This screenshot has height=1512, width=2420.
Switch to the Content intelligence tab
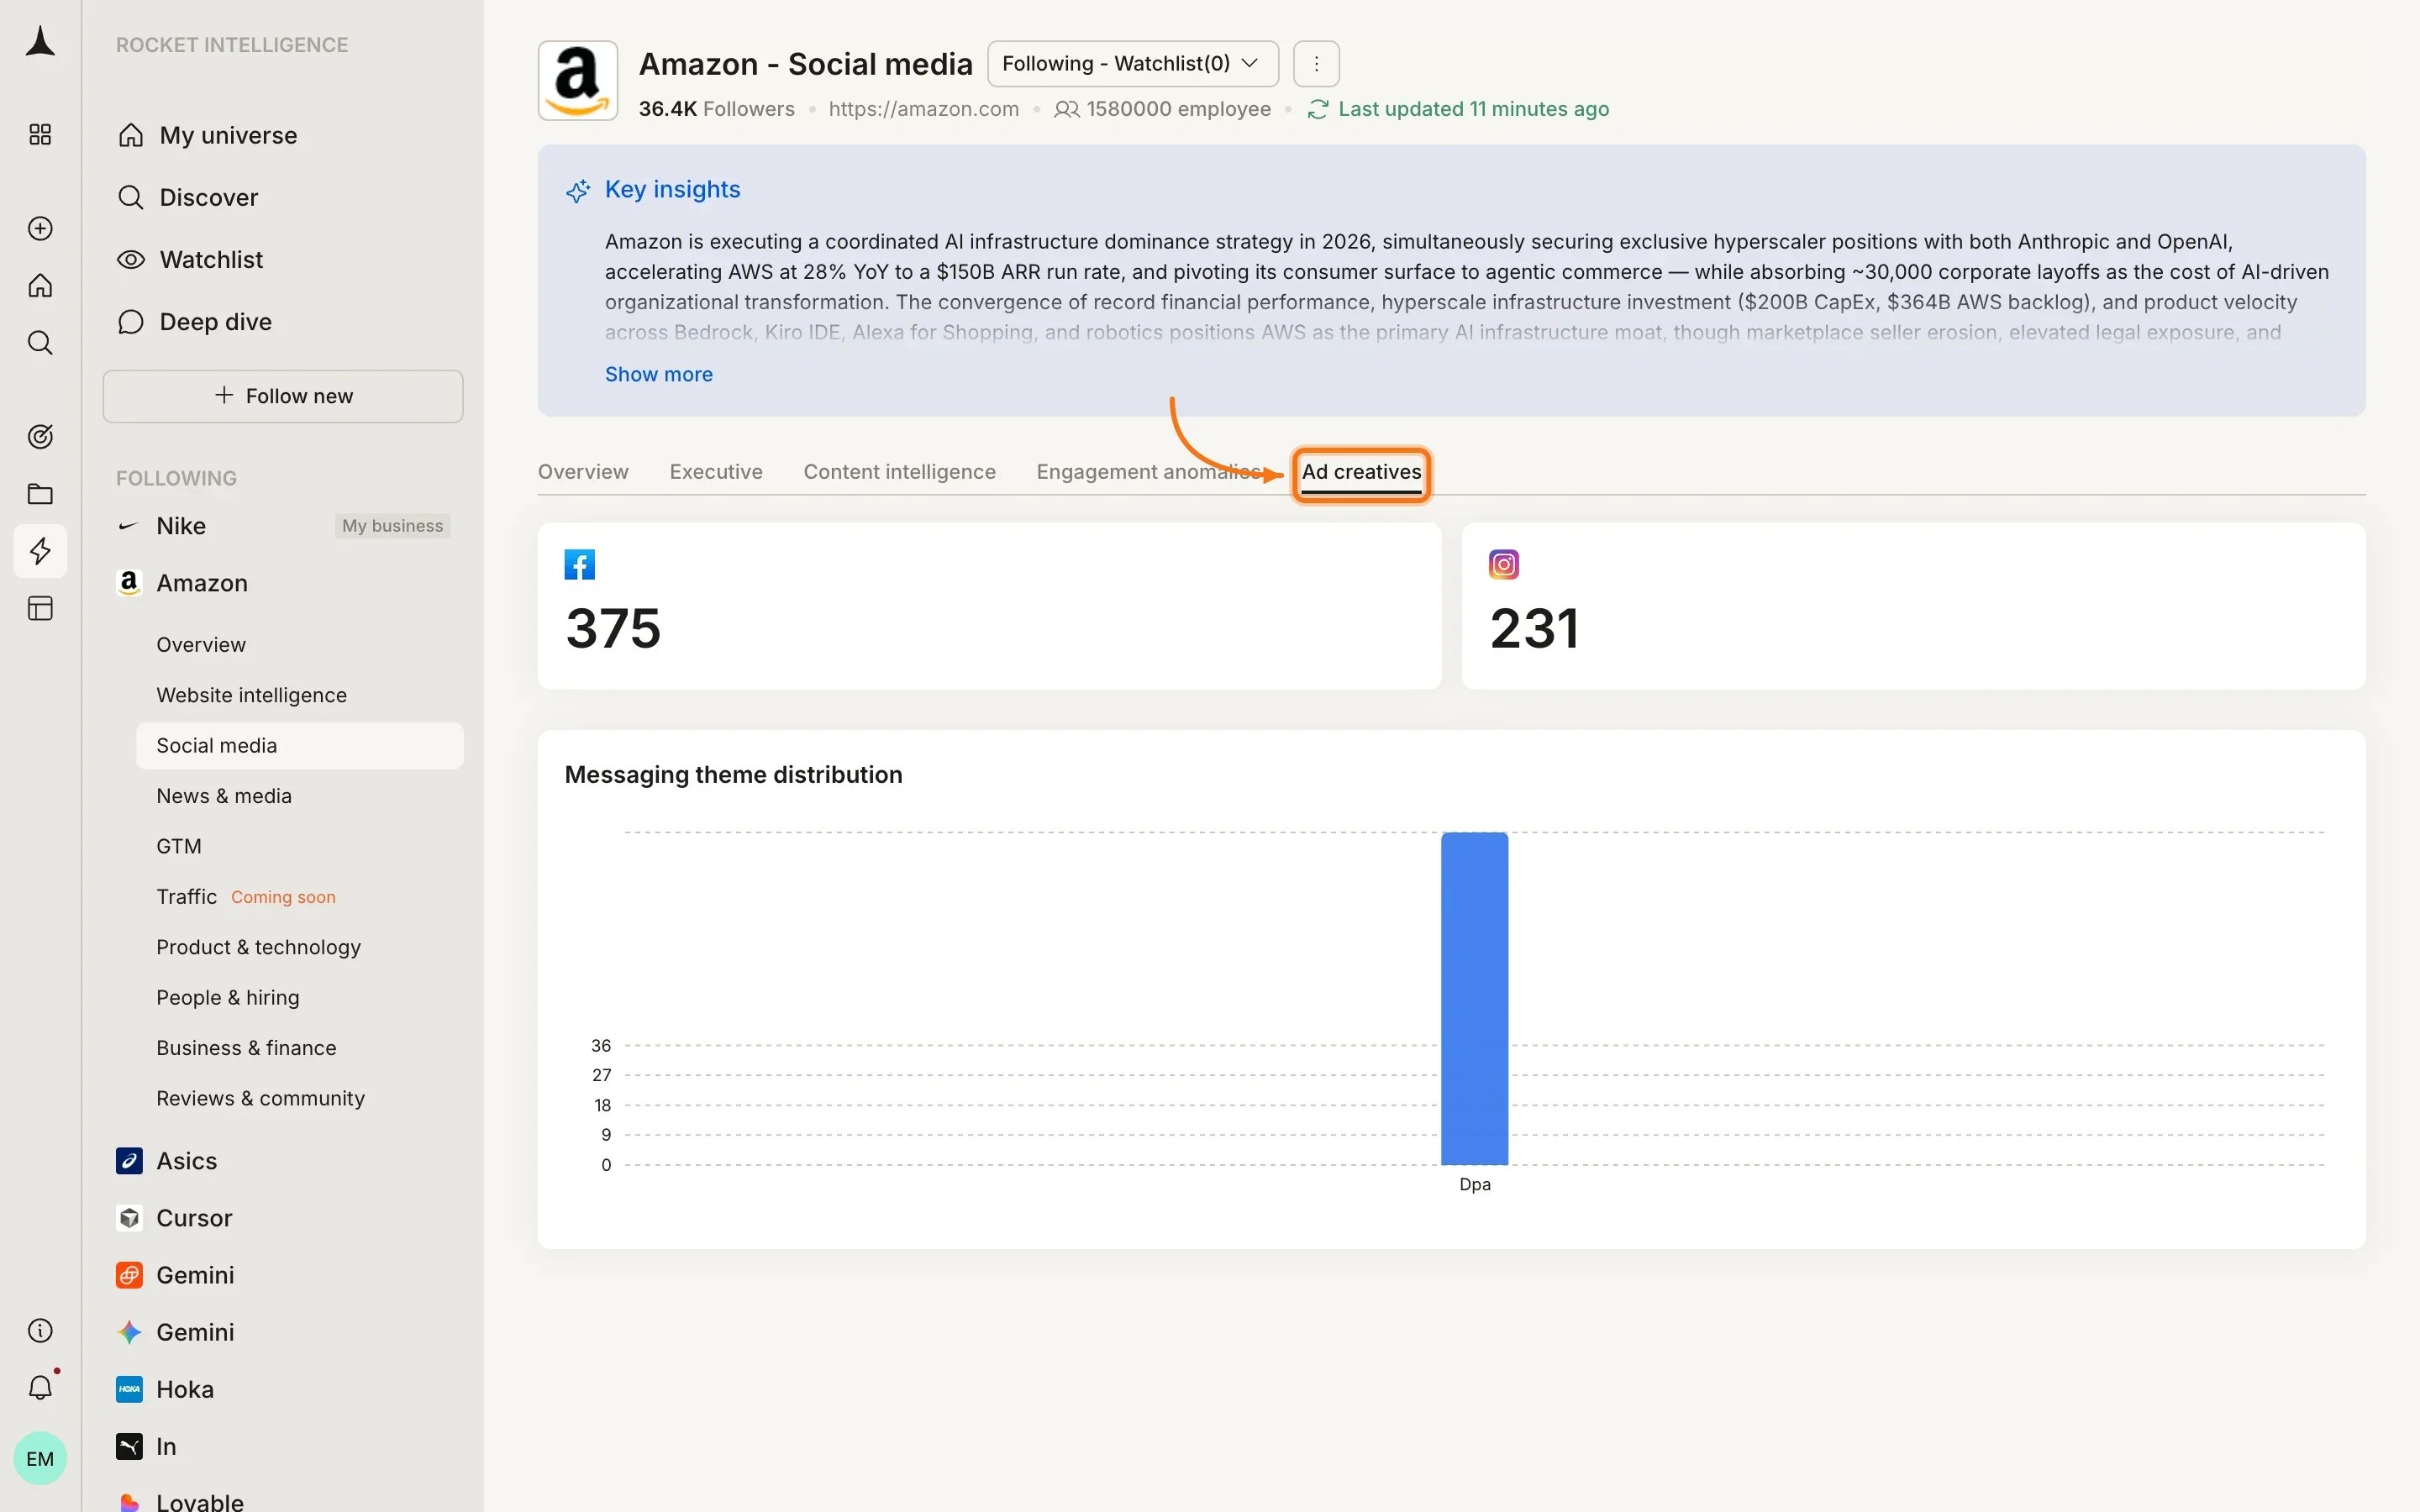900,472
